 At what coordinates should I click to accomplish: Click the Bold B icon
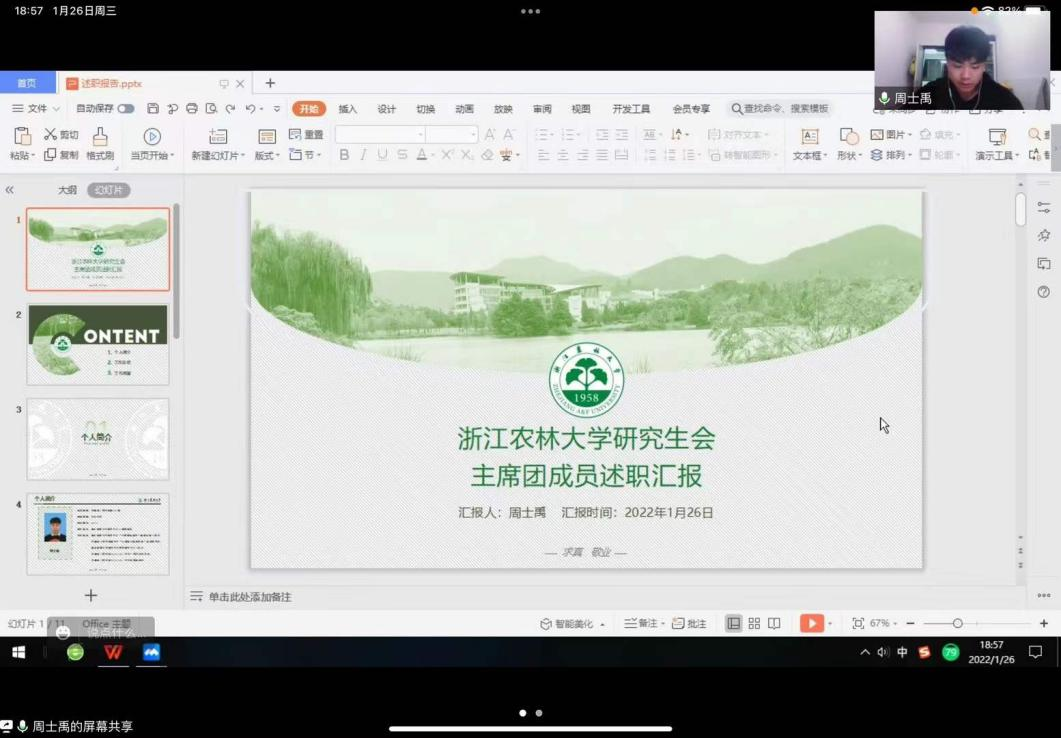[344, 155]
